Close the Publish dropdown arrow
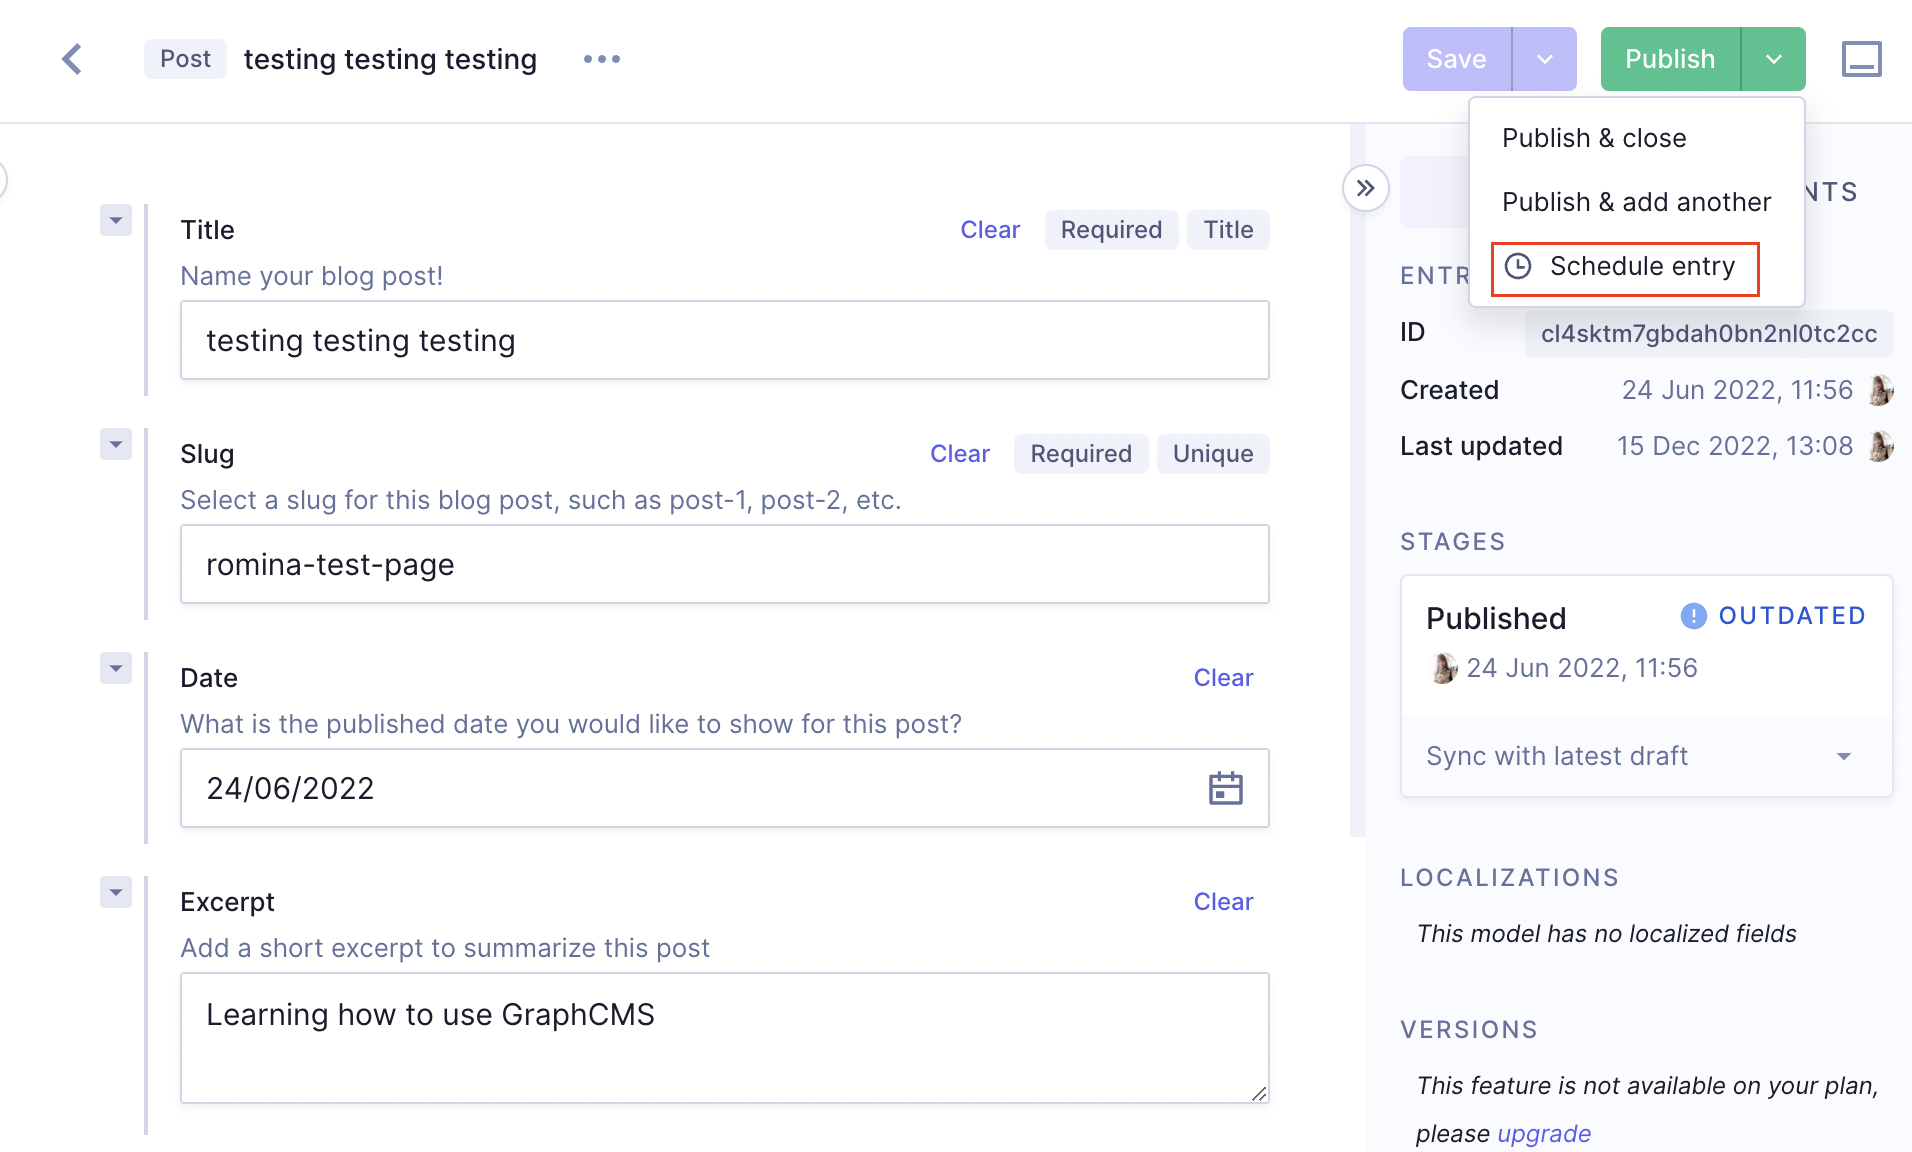The height and width of the screenshot is (1152, 1912). pos(1773,59)
